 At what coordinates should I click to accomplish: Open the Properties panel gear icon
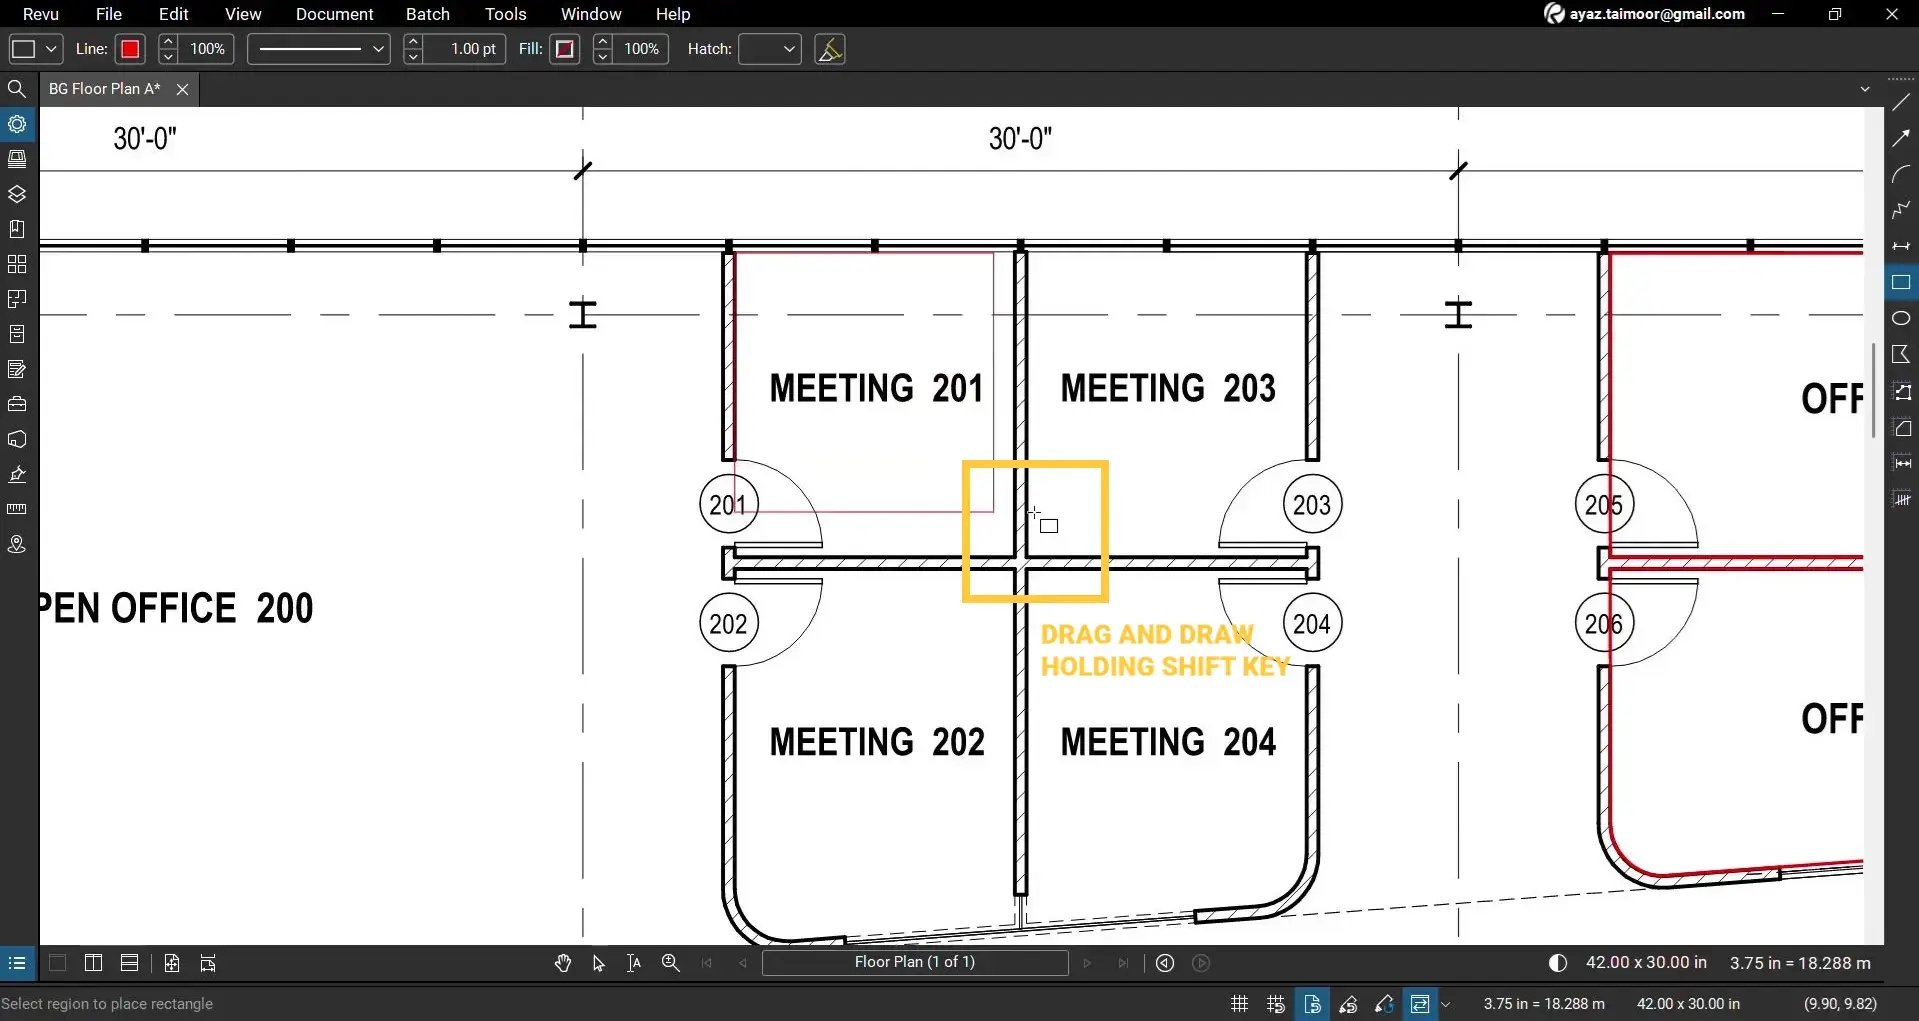tap(17, 123)
